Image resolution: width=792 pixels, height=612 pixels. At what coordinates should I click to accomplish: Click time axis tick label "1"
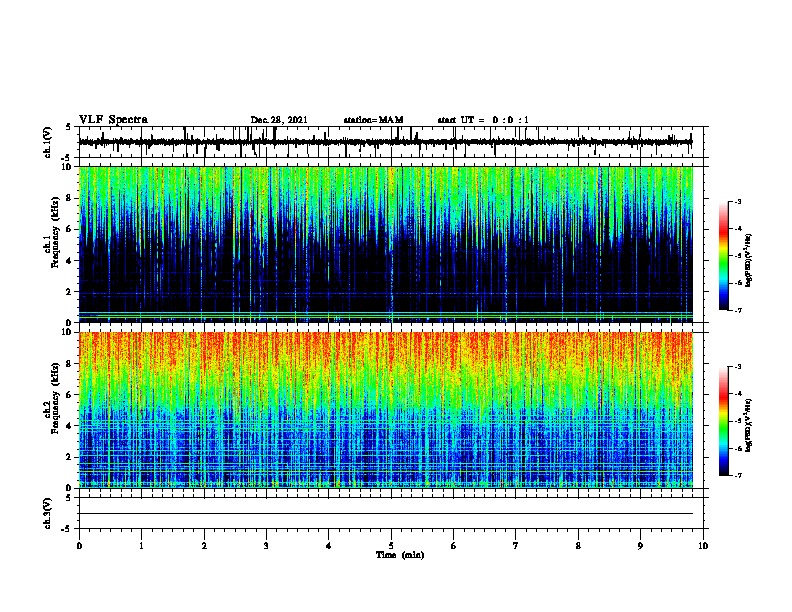click(x=141, y=546)
